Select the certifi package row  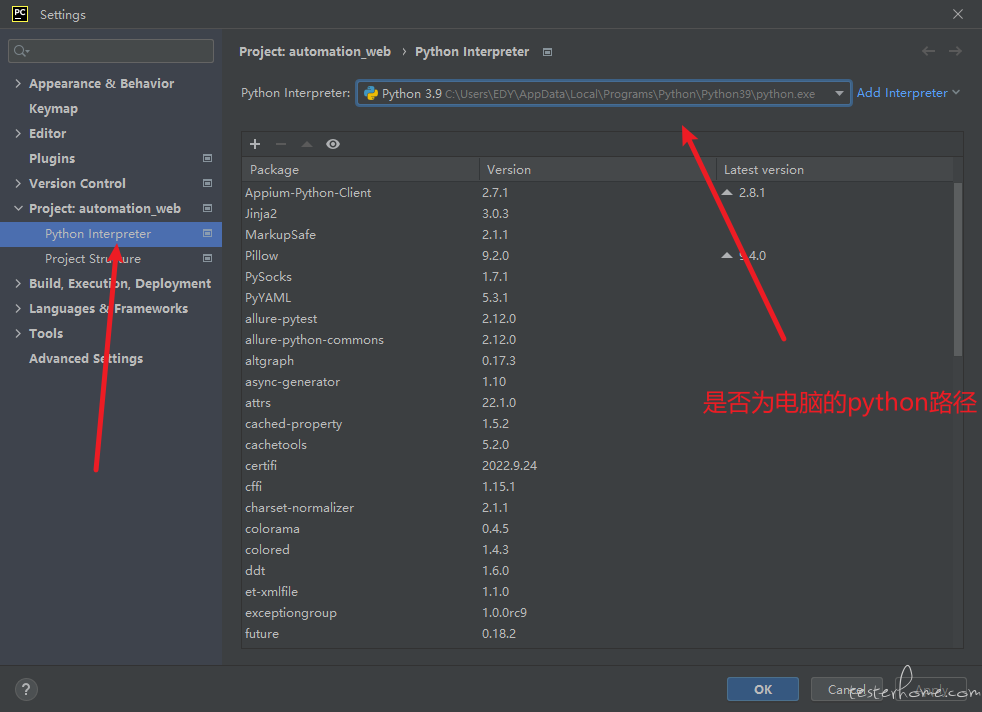tap(598, 466)
